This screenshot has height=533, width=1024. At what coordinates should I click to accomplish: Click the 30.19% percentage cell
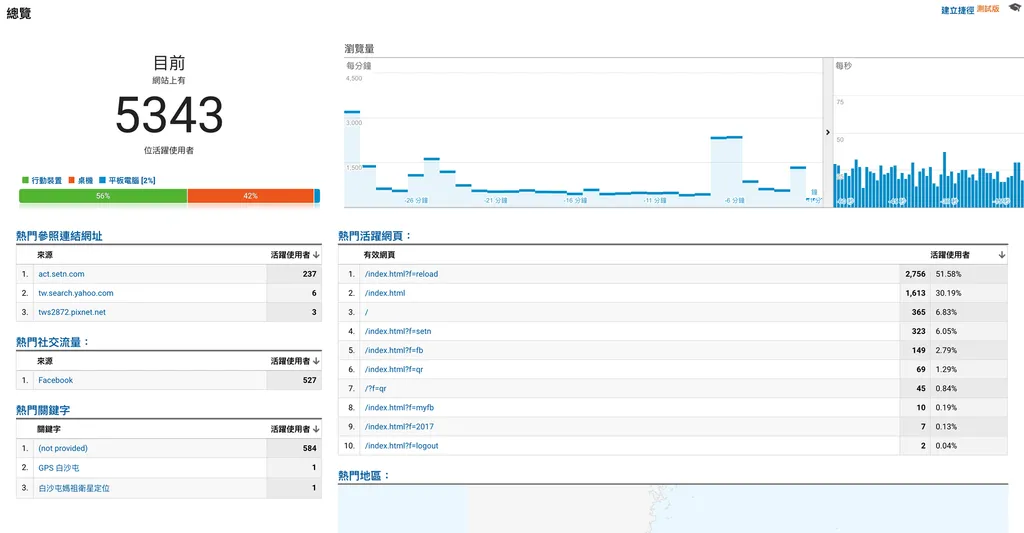click(x=948, y=293)
